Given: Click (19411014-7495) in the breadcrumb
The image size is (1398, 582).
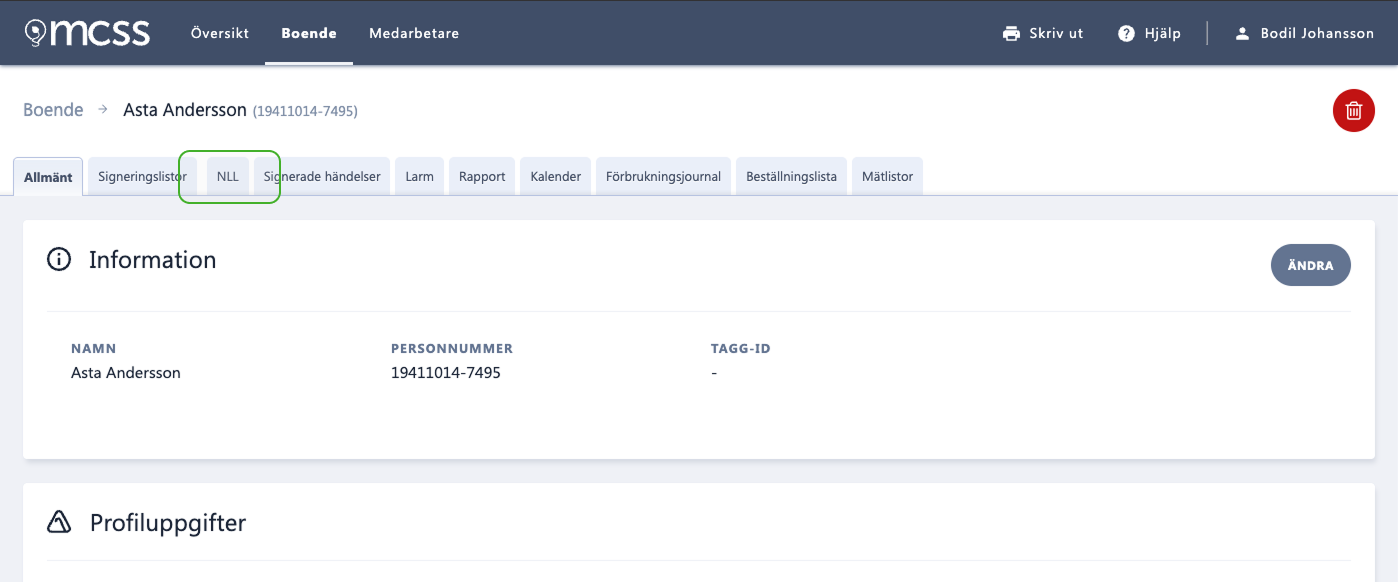Looking at the screenshot, I should pyautogui.click(x=305, y=111).
